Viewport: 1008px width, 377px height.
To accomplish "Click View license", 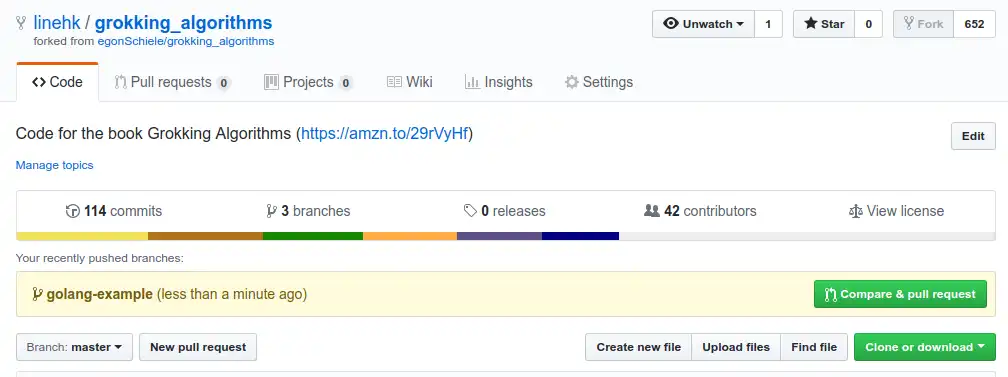I will coord(896,211).
